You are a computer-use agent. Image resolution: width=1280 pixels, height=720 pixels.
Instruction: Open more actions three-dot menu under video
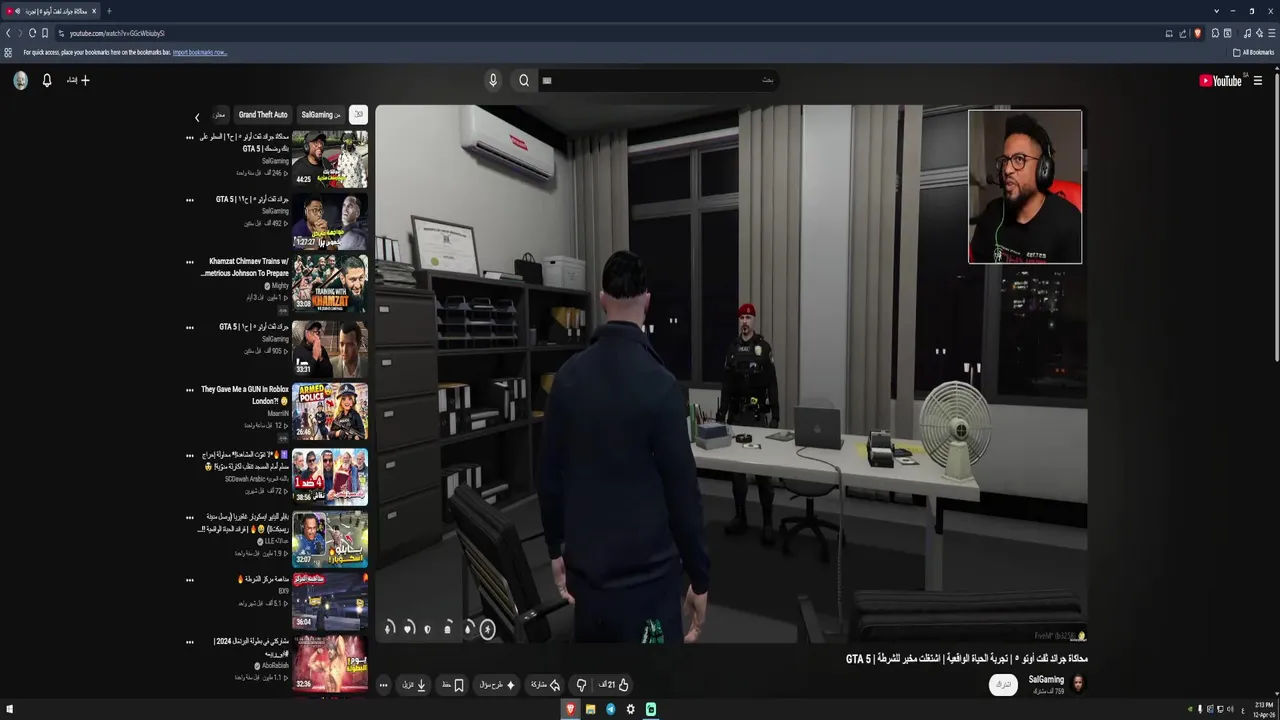(383, 685)
